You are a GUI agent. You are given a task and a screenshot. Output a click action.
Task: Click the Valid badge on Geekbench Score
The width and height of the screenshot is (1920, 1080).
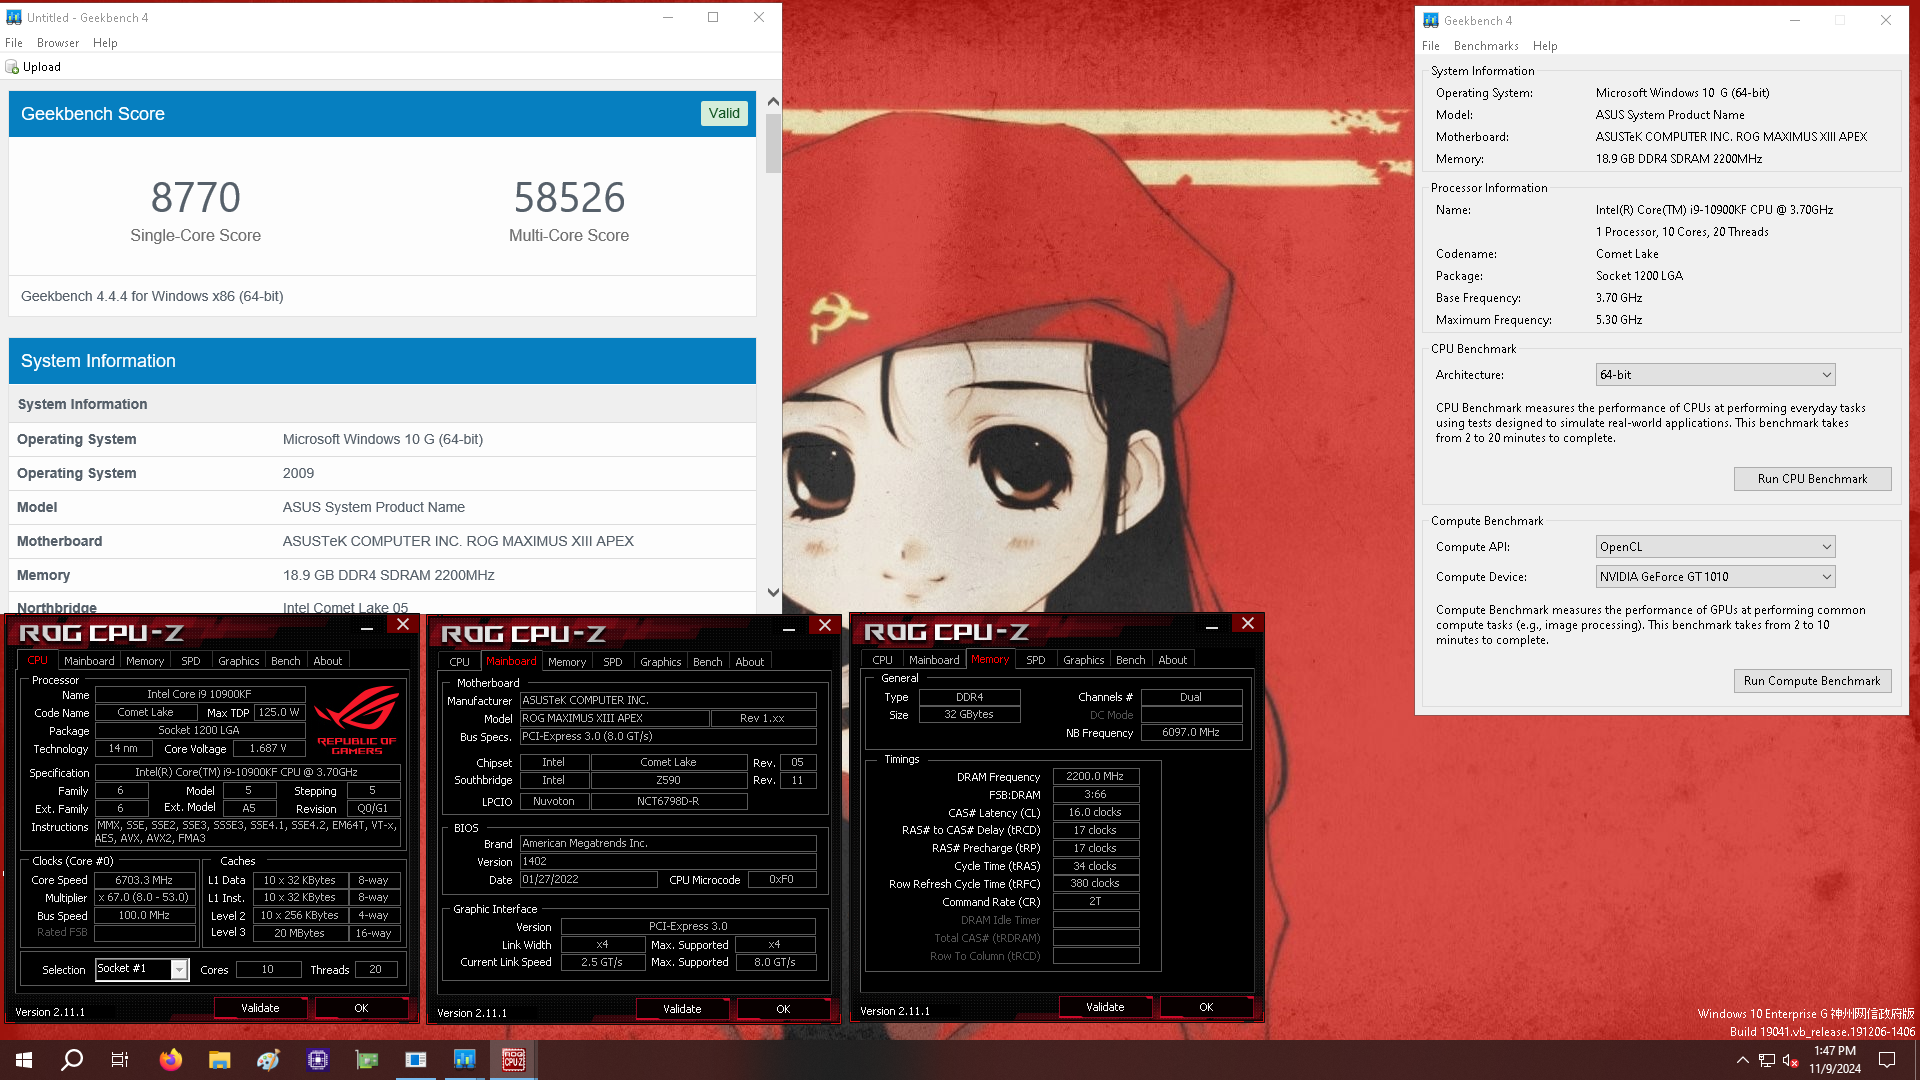[x=724, y=114]
